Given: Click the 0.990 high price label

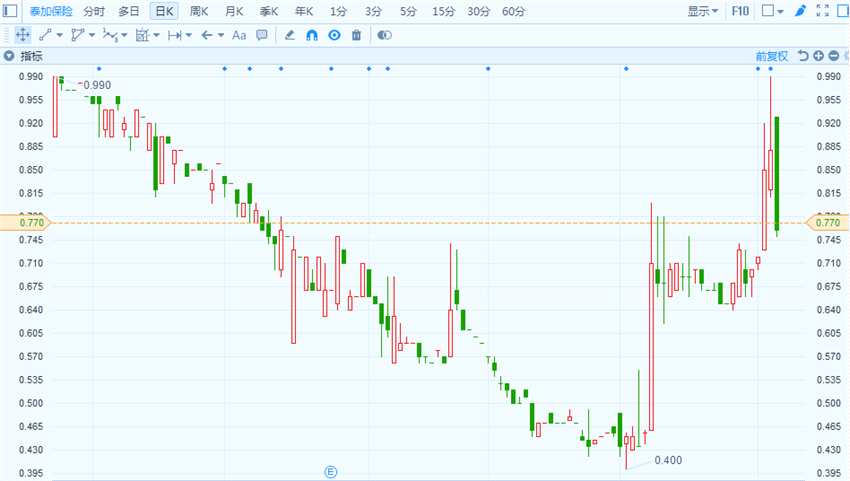Looking at the screenshot, I should [97, 85].
